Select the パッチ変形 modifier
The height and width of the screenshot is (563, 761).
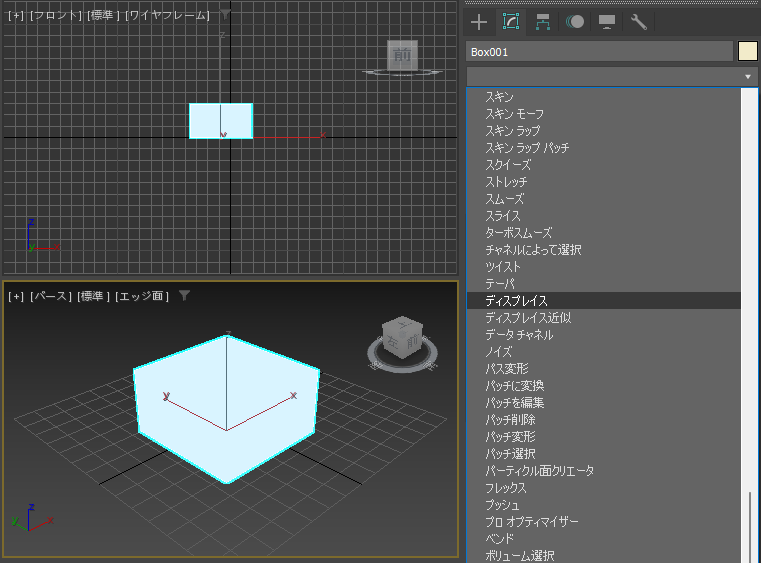604,437
